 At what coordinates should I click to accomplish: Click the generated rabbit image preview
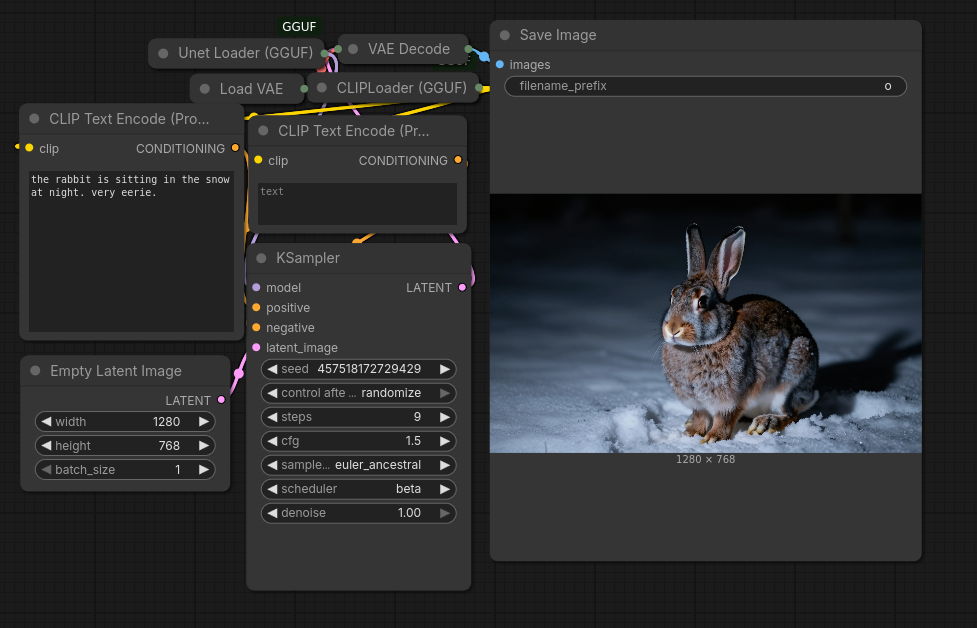pyautogui.click(x=705, y=323)
